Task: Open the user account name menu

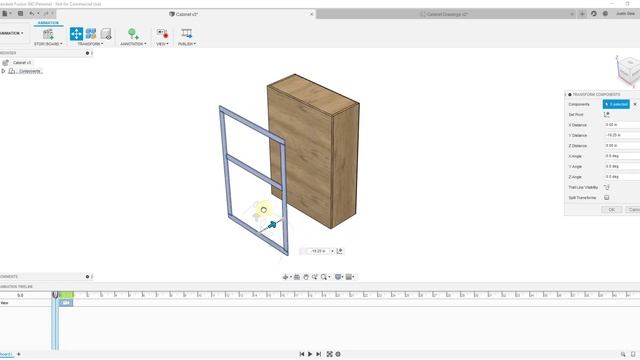Action: (625, 14)
